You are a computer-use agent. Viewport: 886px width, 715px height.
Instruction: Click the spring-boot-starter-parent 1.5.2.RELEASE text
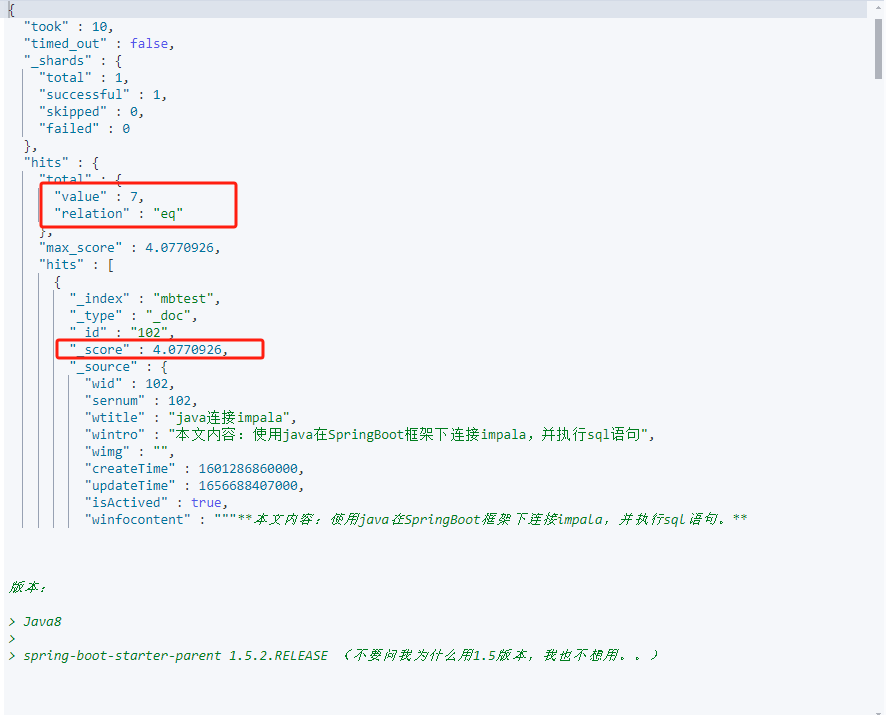coord(175,655)
